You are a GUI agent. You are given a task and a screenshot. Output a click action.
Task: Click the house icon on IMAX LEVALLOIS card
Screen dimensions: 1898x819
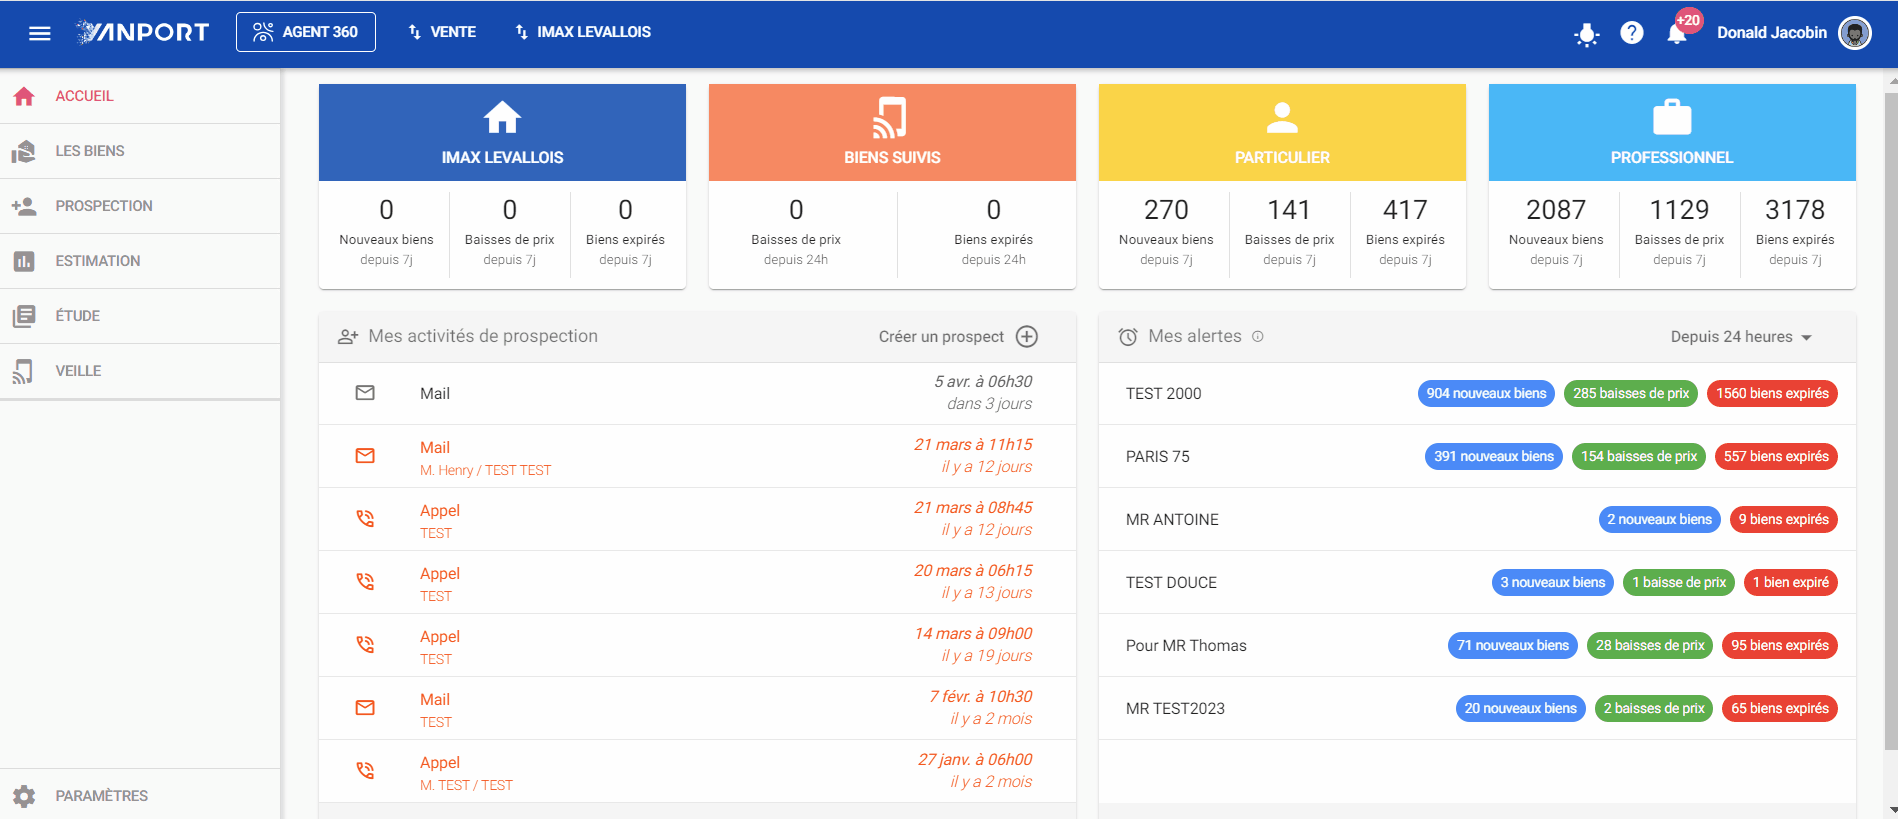click(502, 118)
